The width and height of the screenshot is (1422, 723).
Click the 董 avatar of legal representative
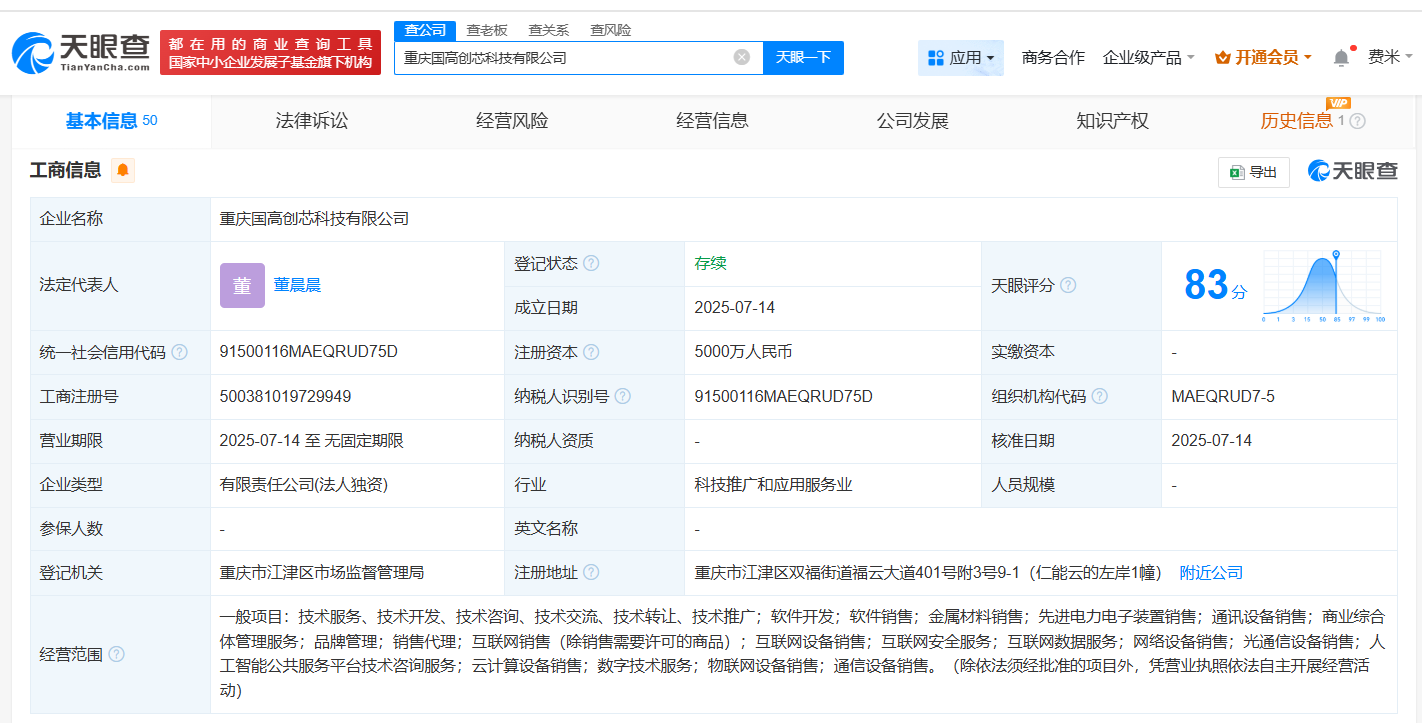click(x=242, y=285)
